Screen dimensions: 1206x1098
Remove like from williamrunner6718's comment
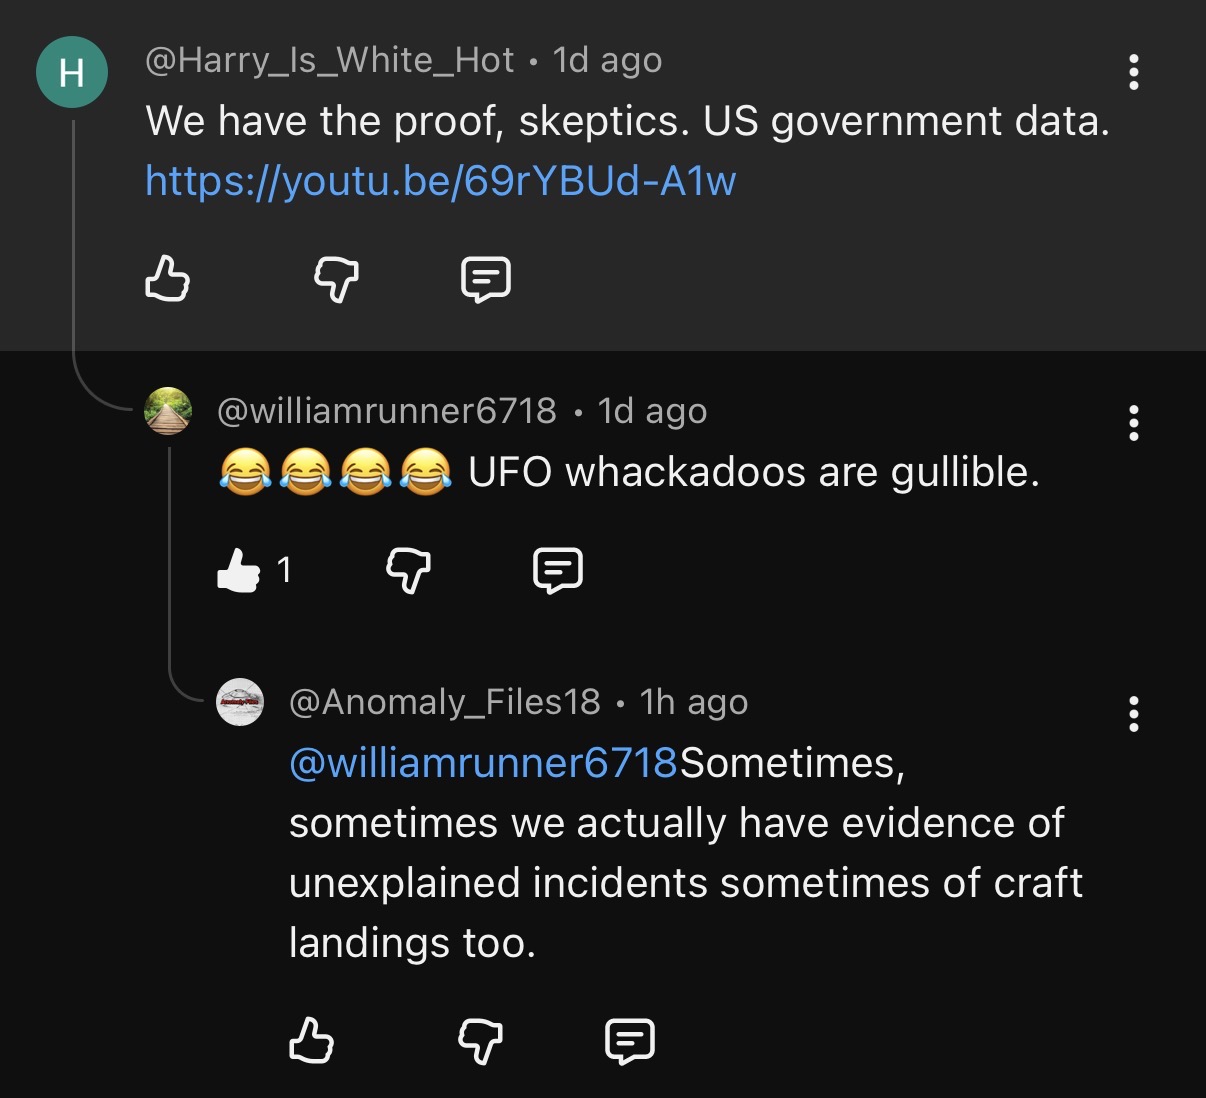(x=239, y=570)
